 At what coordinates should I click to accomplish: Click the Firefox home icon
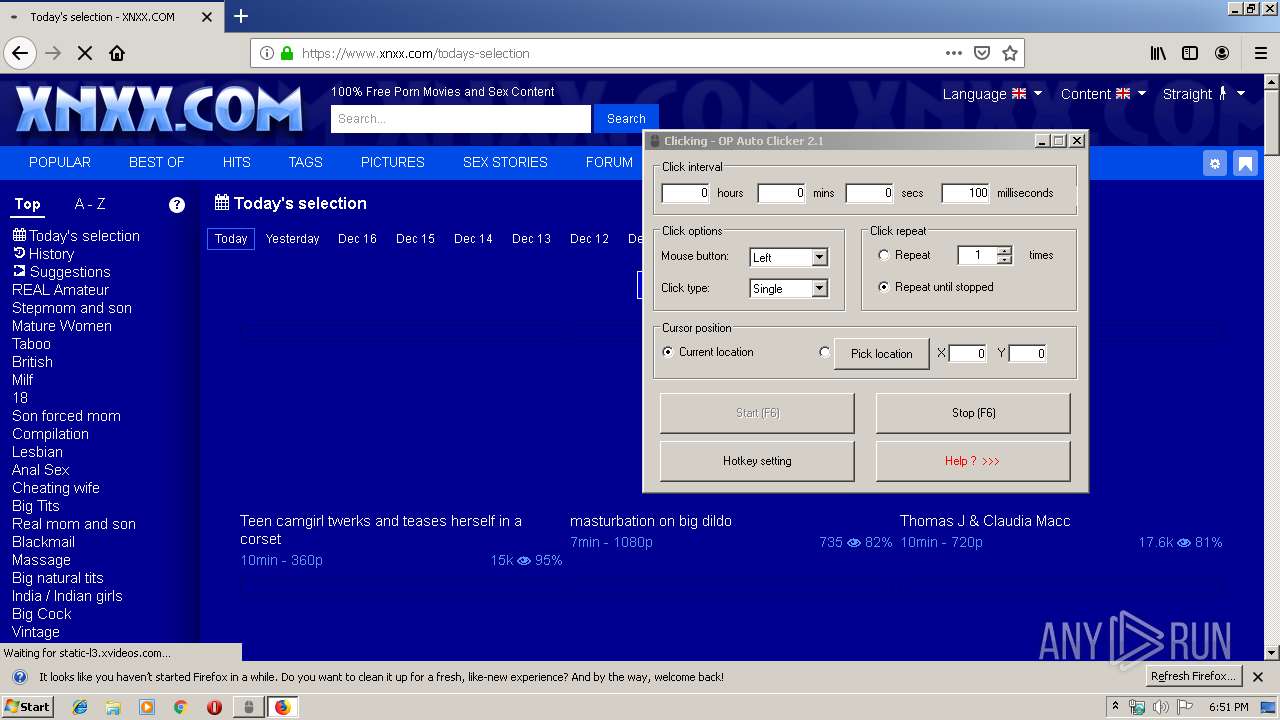pos(117,53)
